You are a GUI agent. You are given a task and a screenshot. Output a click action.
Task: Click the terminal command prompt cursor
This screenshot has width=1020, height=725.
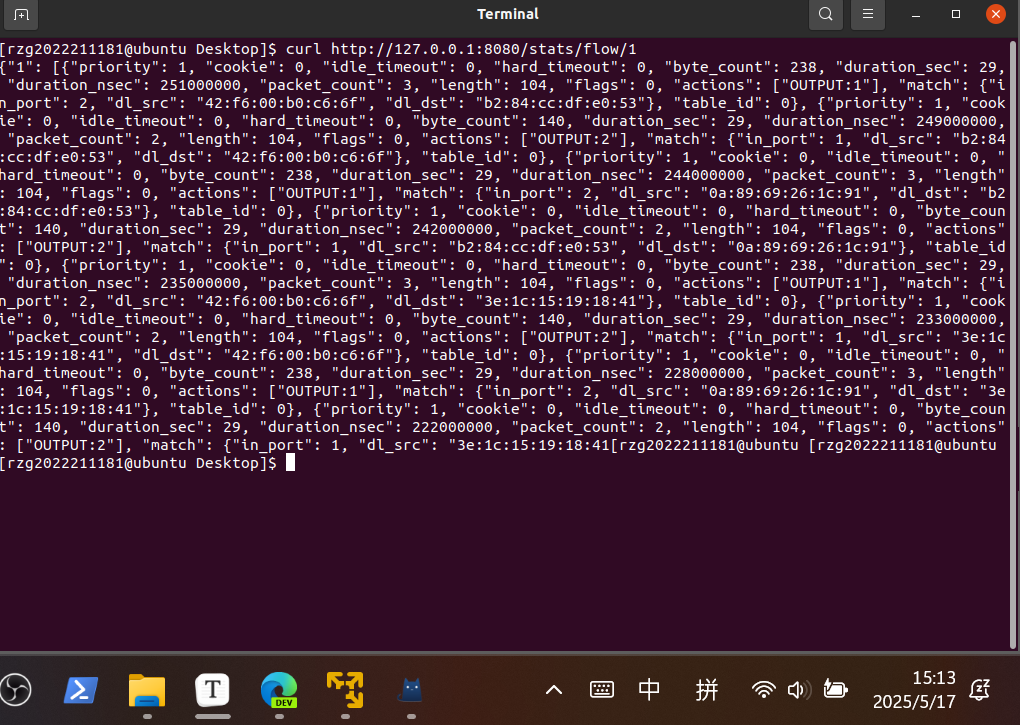pos(291,463)
